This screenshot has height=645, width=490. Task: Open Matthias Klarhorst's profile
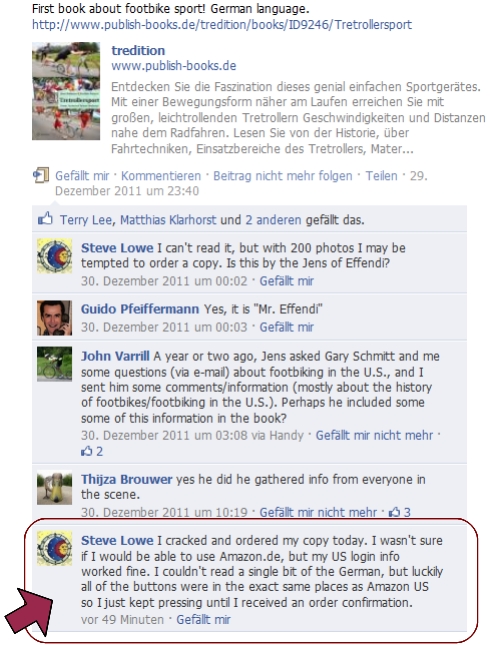168,220
